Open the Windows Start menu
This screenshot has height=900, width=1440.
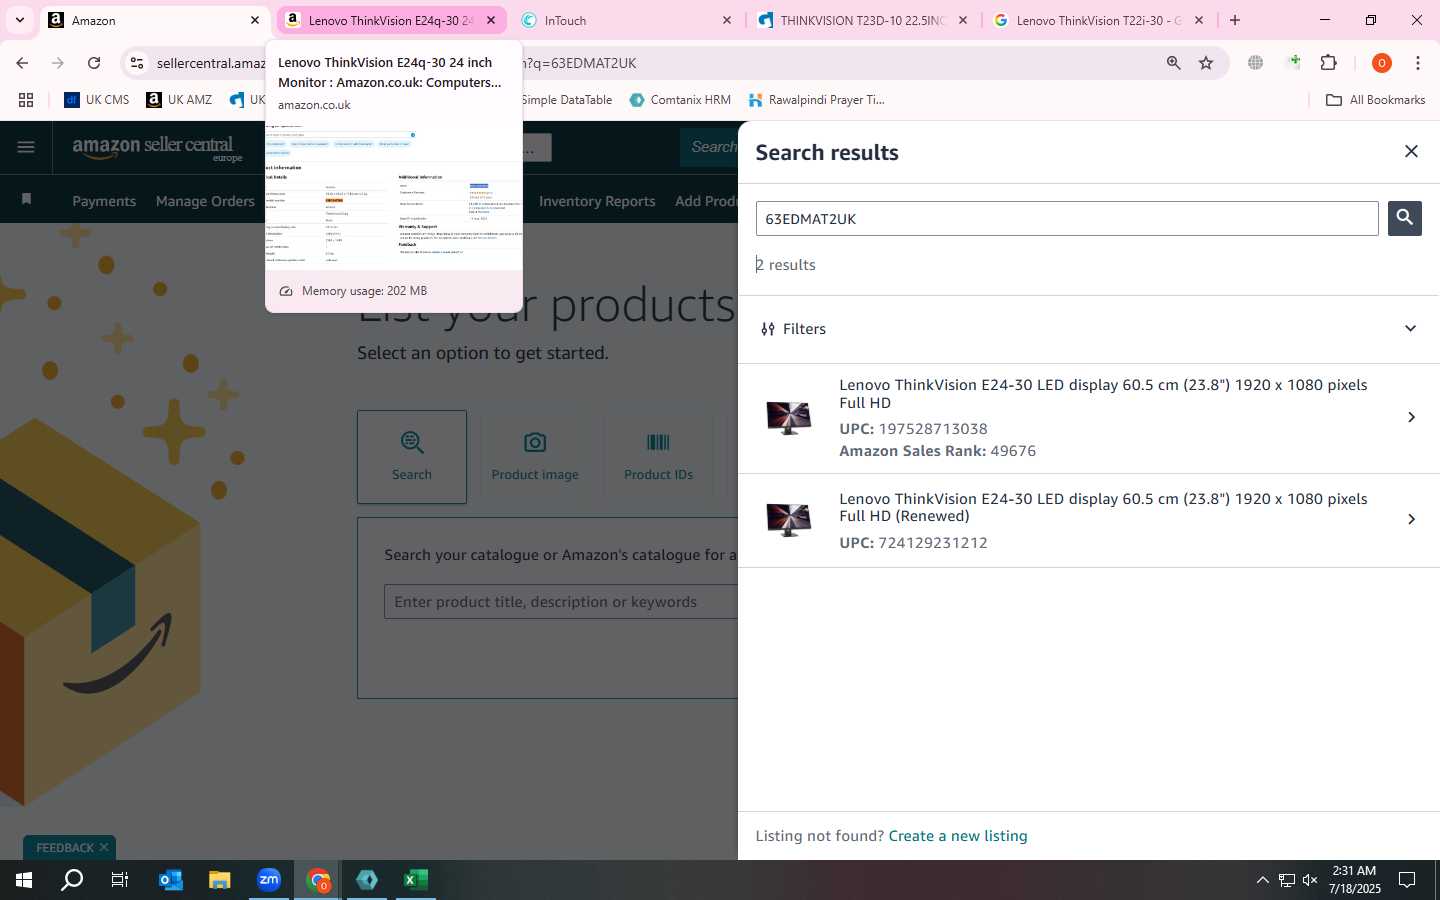[24, 880]
